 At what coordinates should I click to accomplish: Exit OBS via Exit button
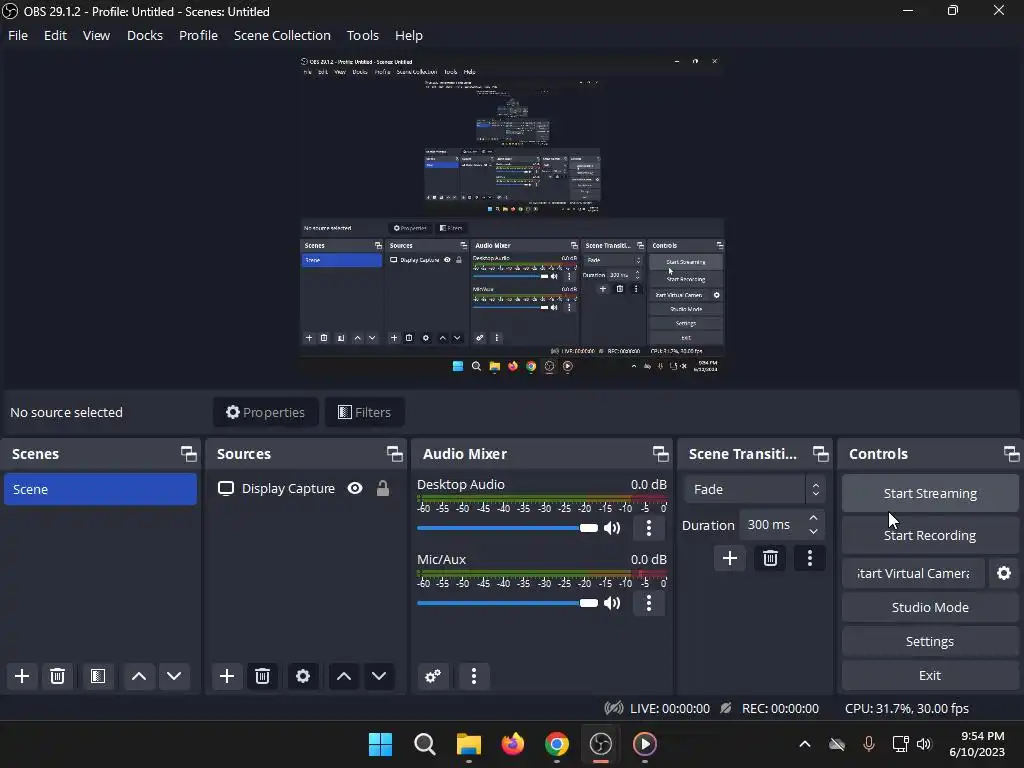(x=930, y=675)
